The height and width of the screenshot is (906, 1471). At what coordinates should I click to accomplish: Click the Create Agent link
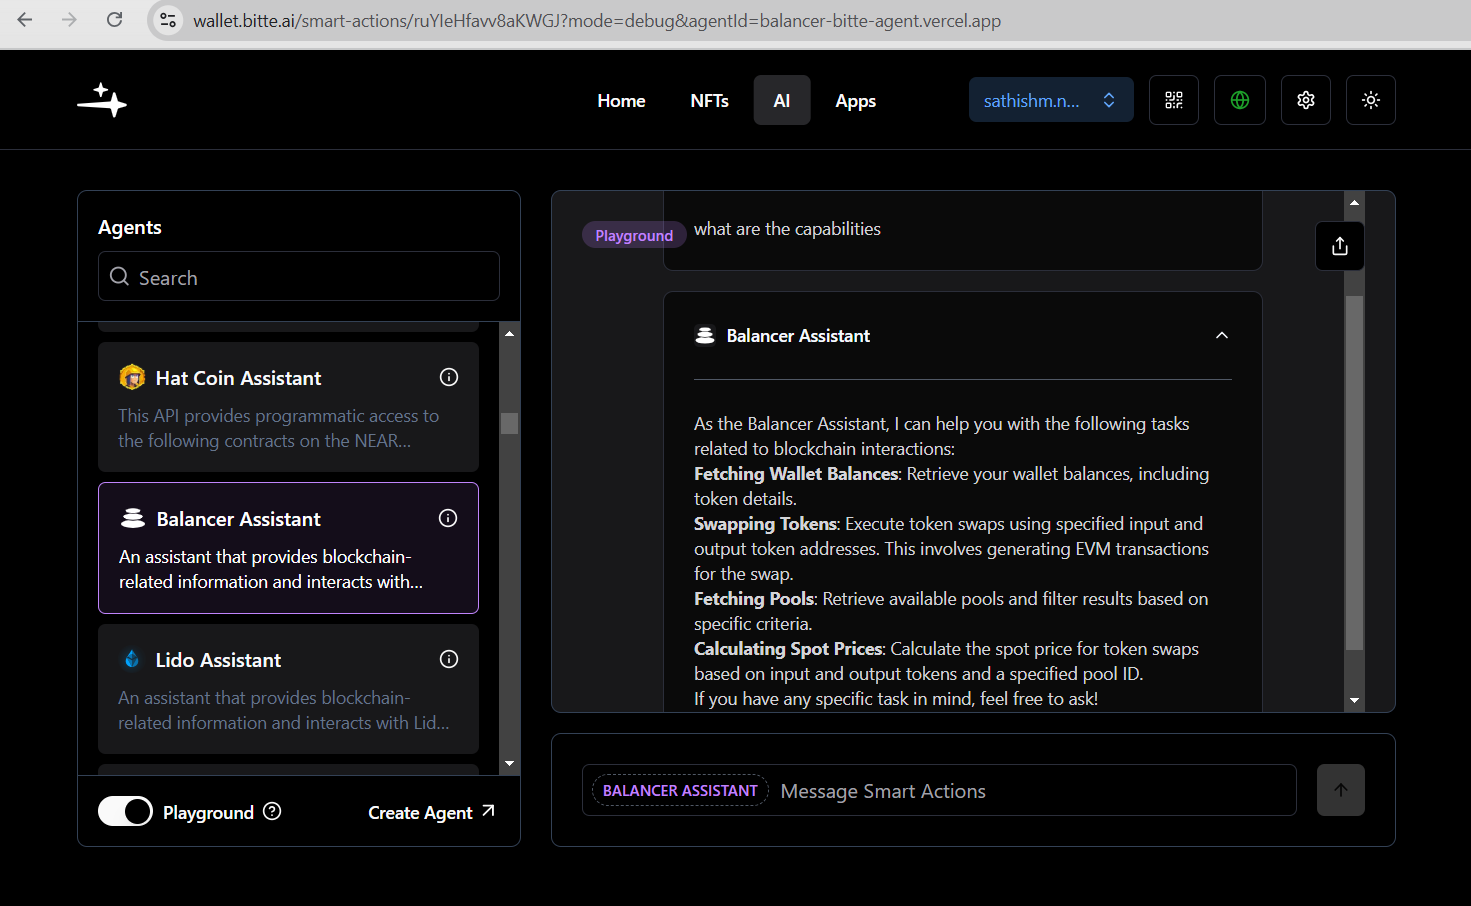tap(431, 812)
